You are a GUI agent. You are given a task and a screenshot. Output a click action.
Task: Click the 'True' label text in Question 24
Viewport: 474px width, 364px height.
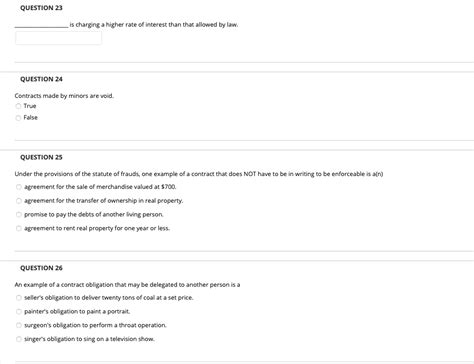point(30,106)
